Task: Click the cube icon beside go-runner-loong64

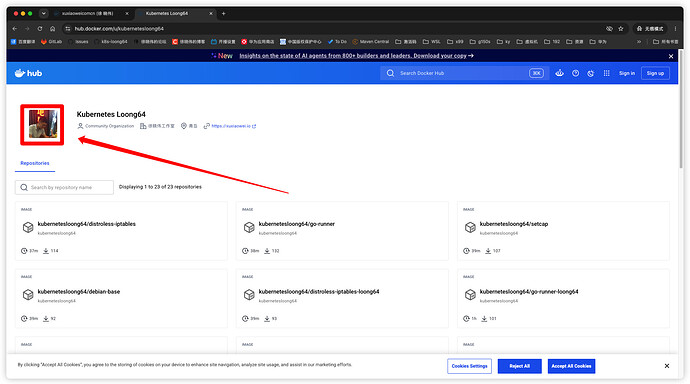Action: point(470,295)
